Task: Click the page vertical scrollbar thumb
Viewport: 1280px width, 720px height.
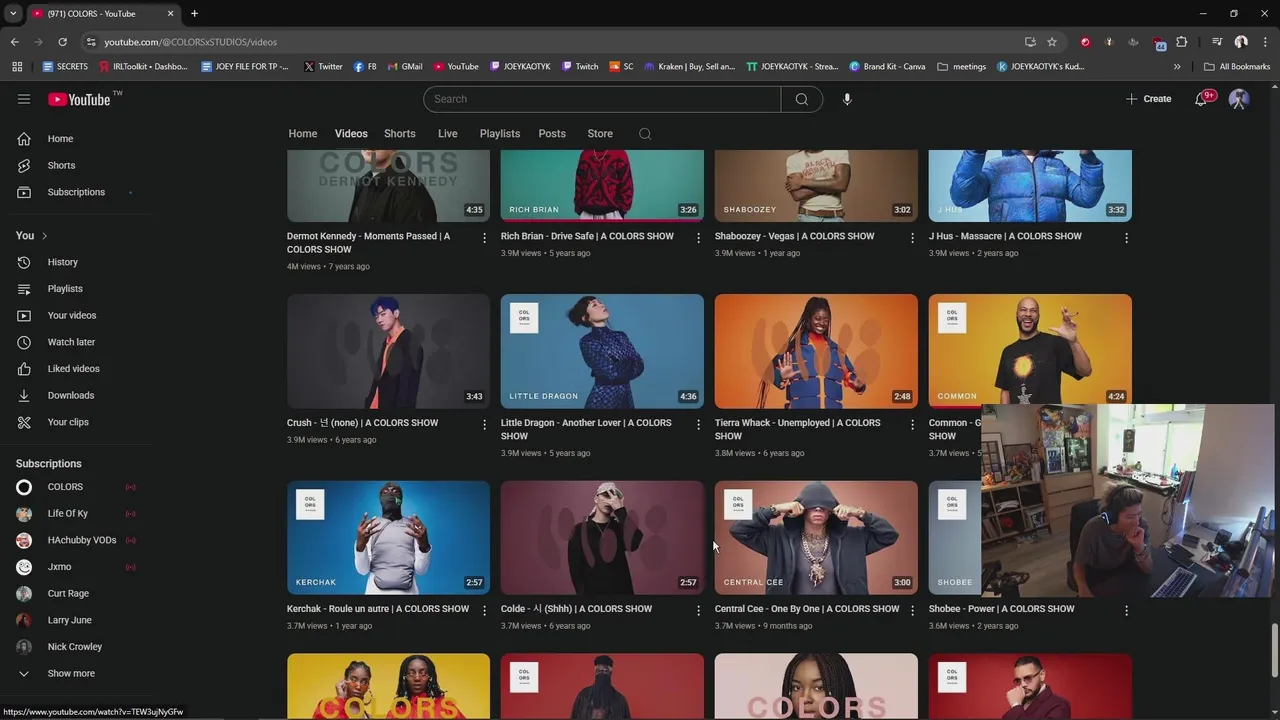Action: [1274, 651]
